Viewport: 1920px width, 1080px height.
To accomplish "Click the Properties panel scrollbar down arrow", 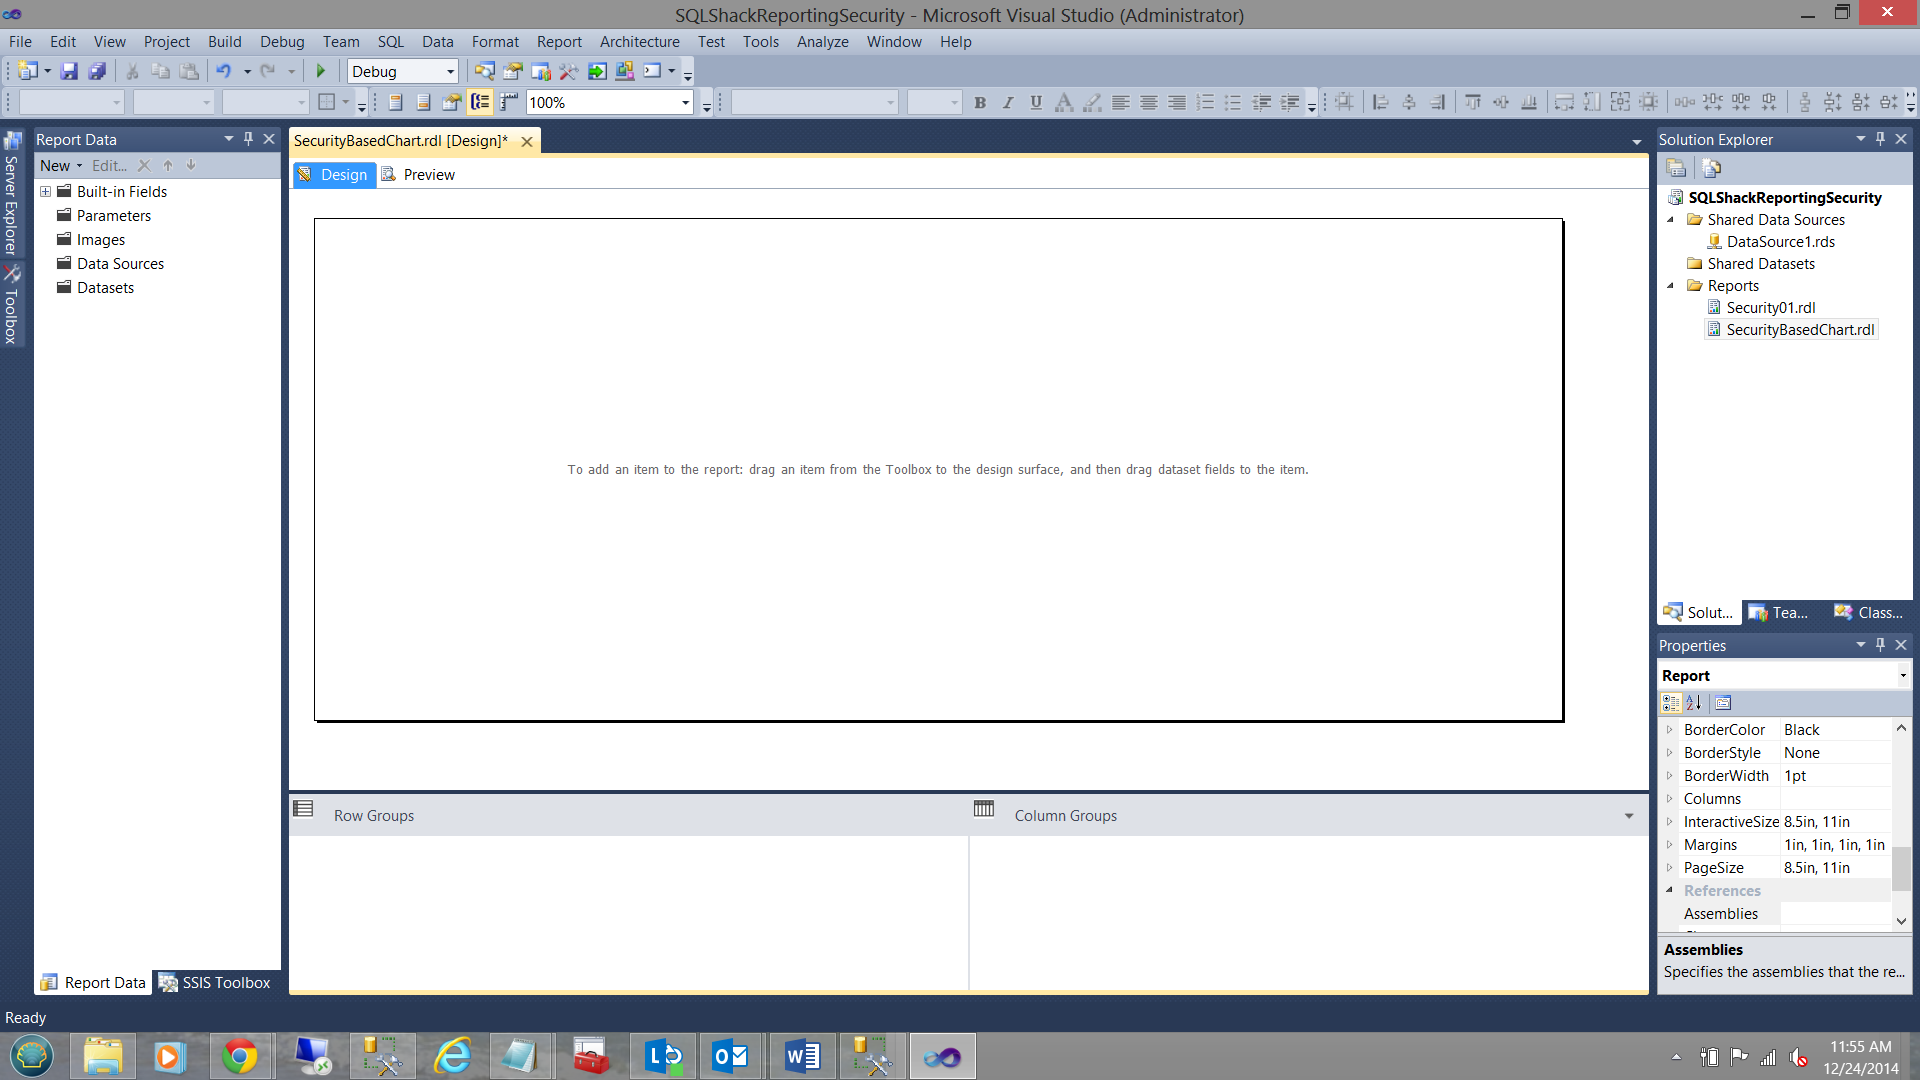I will [1901, 921].
